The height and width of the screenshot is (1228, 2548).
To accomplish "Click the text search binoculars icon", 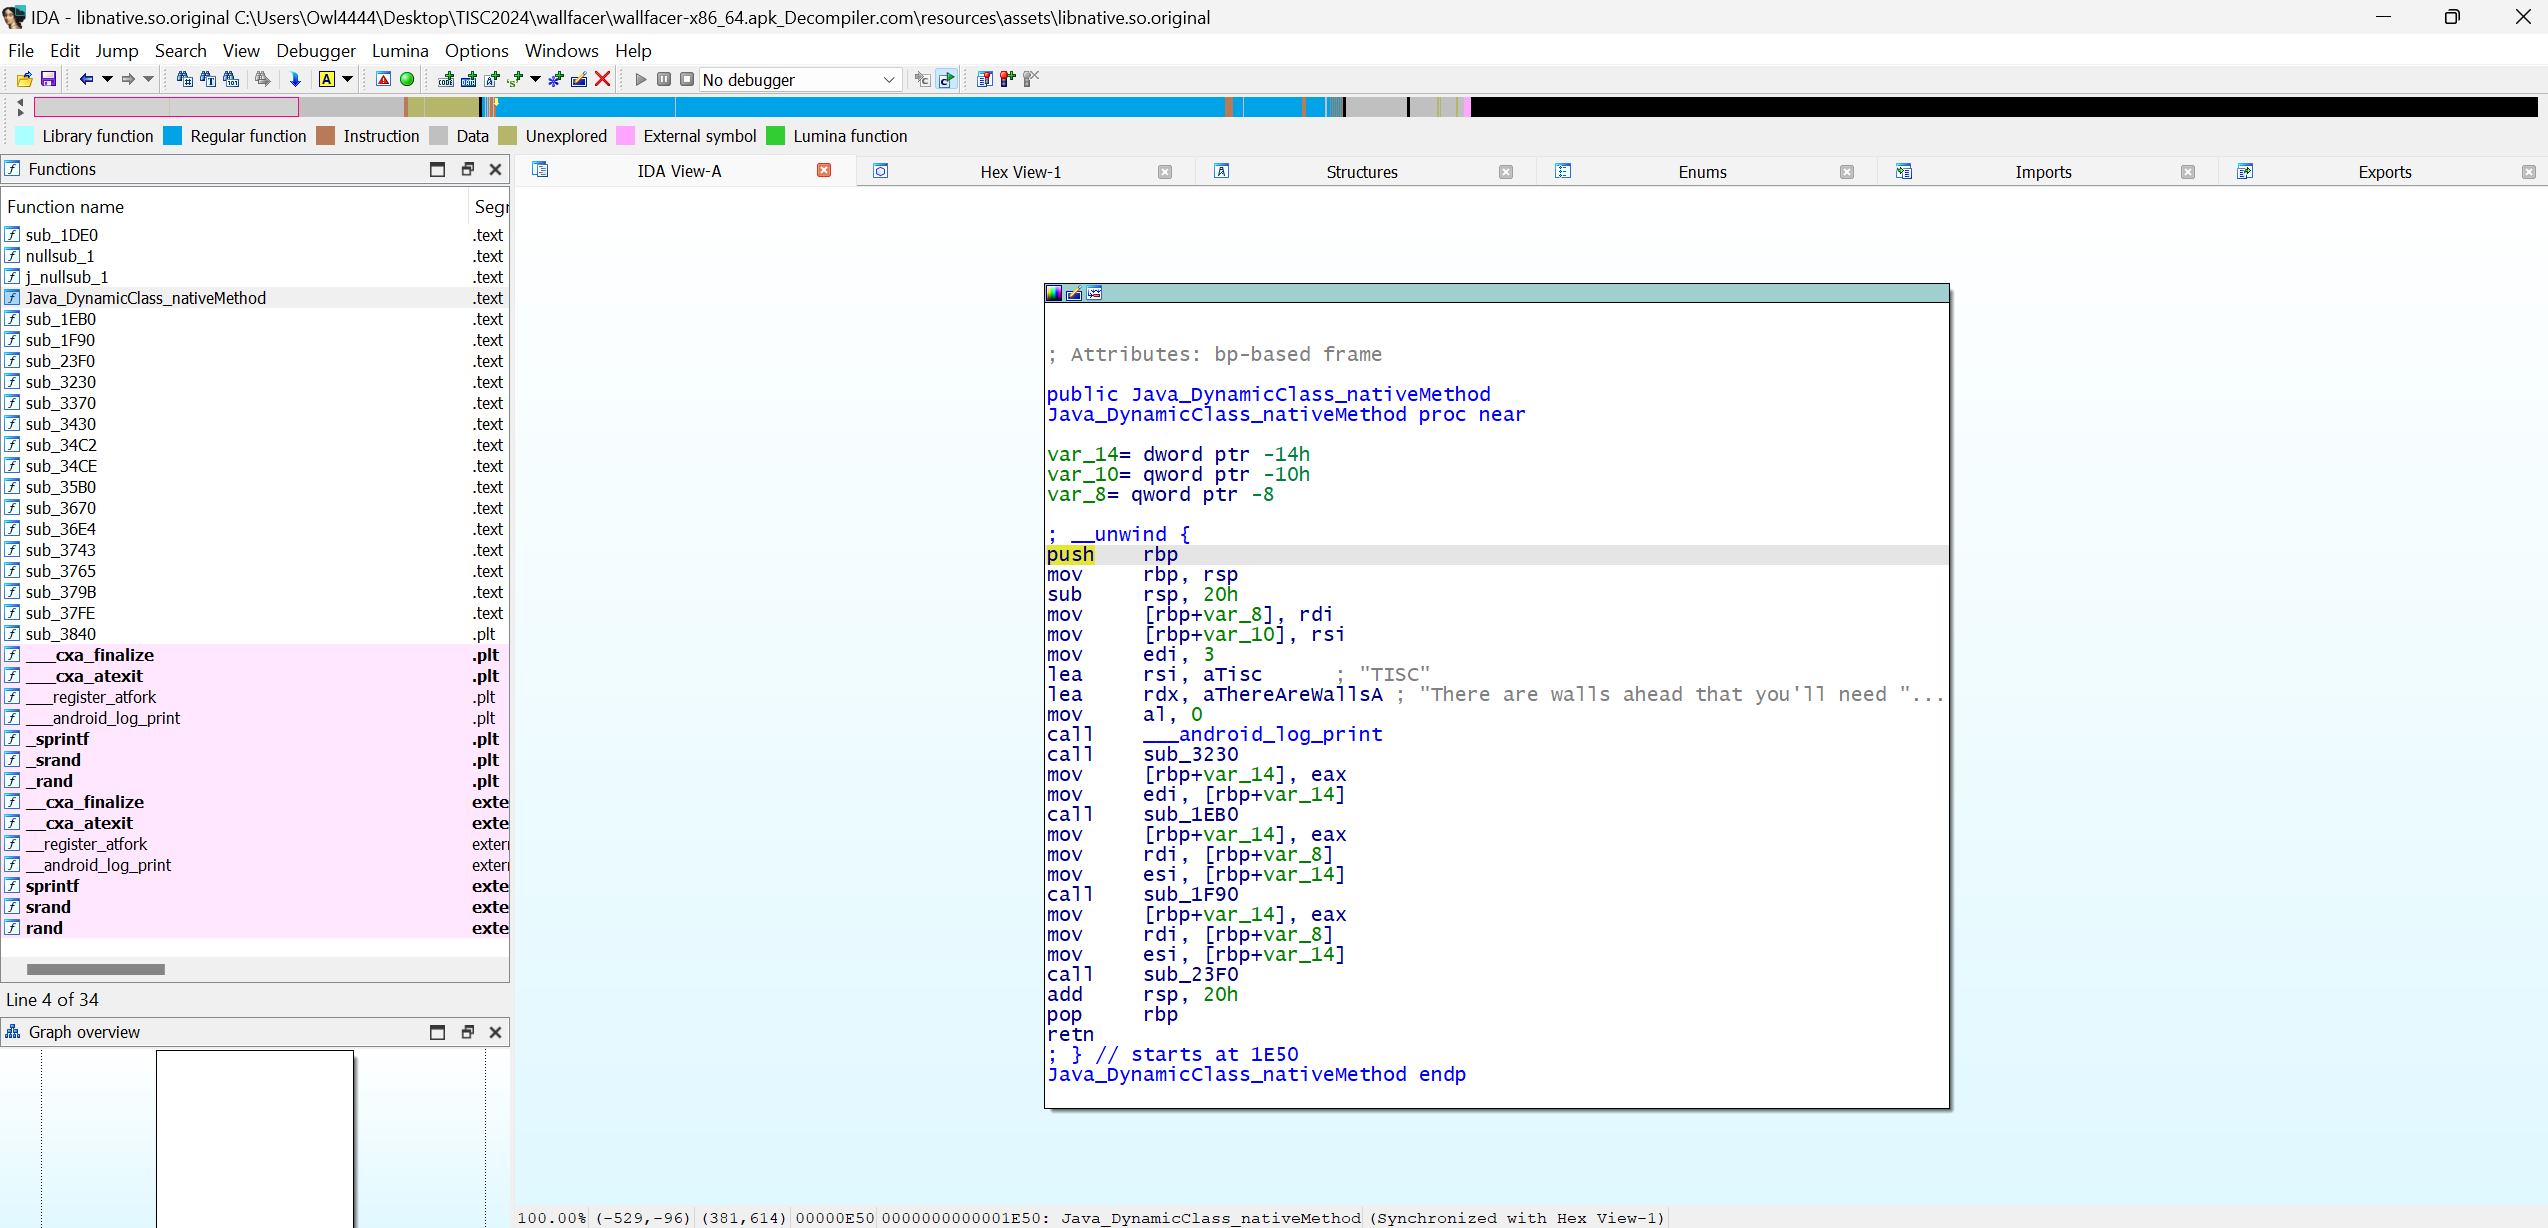I will coord(208,79).
